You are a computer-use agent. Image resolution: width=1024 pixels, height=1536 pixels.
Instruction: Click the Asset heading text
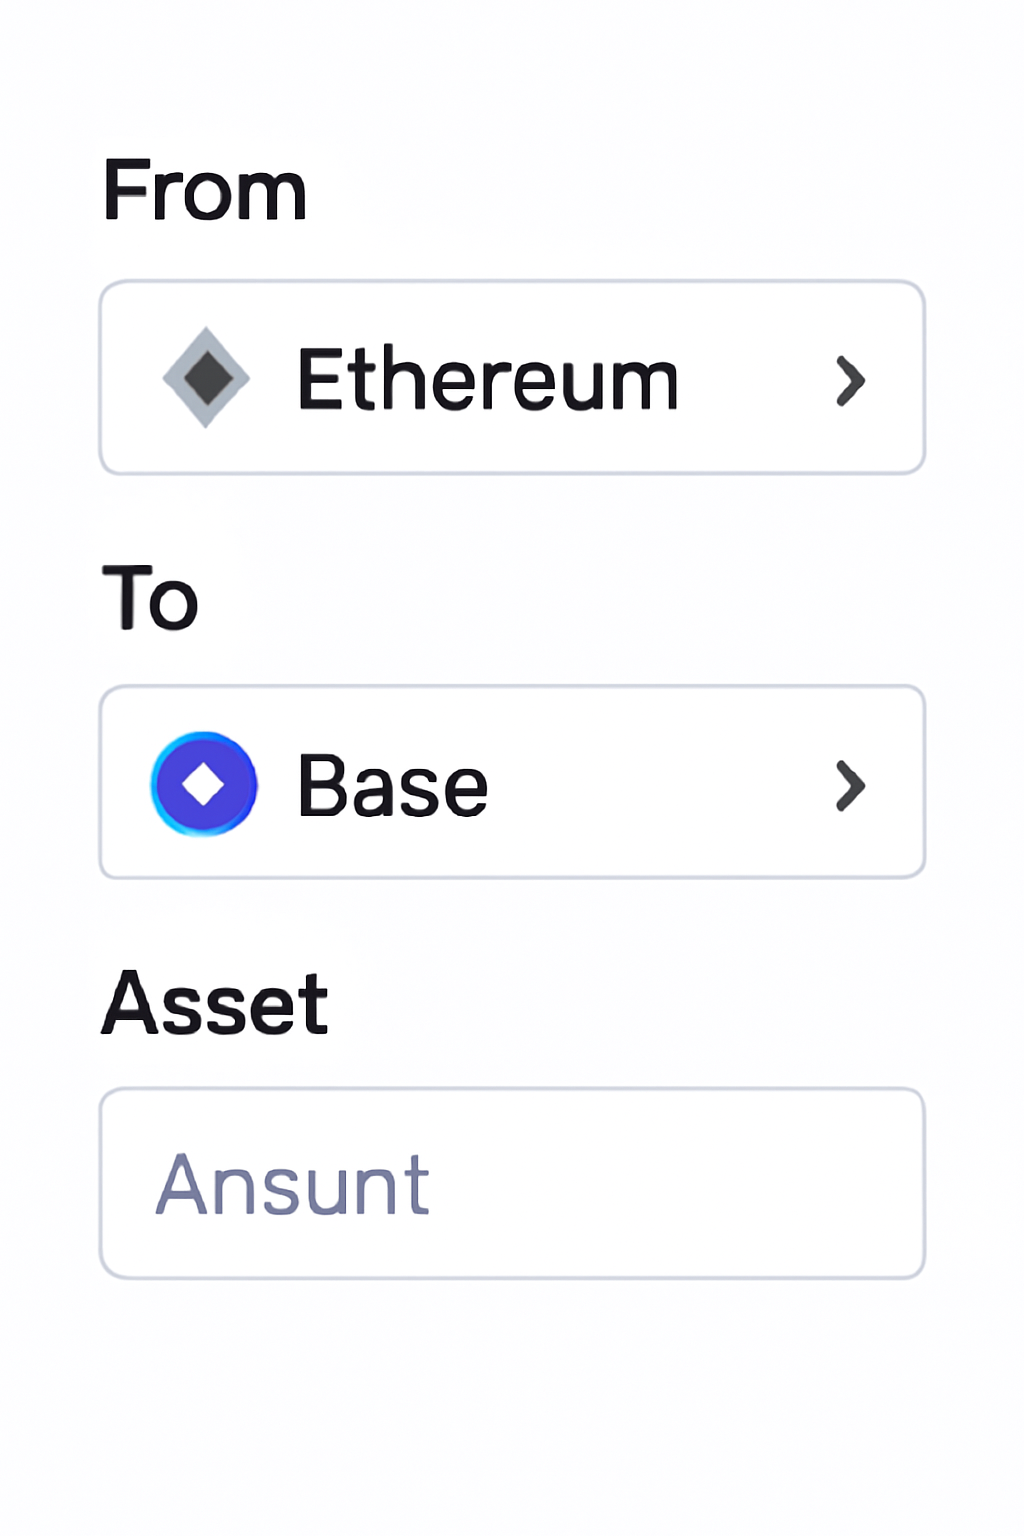215,1000
